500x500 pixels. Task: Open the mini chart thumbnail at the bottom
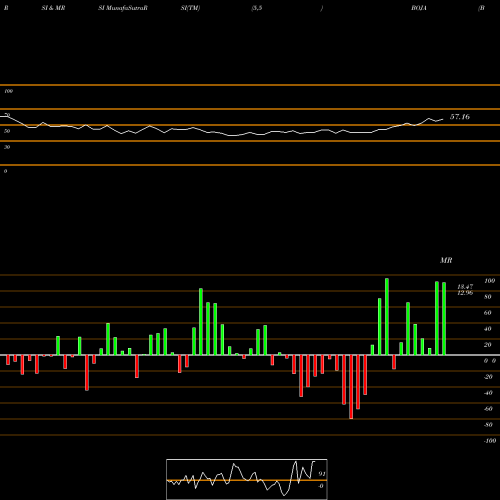coord(247,479)
